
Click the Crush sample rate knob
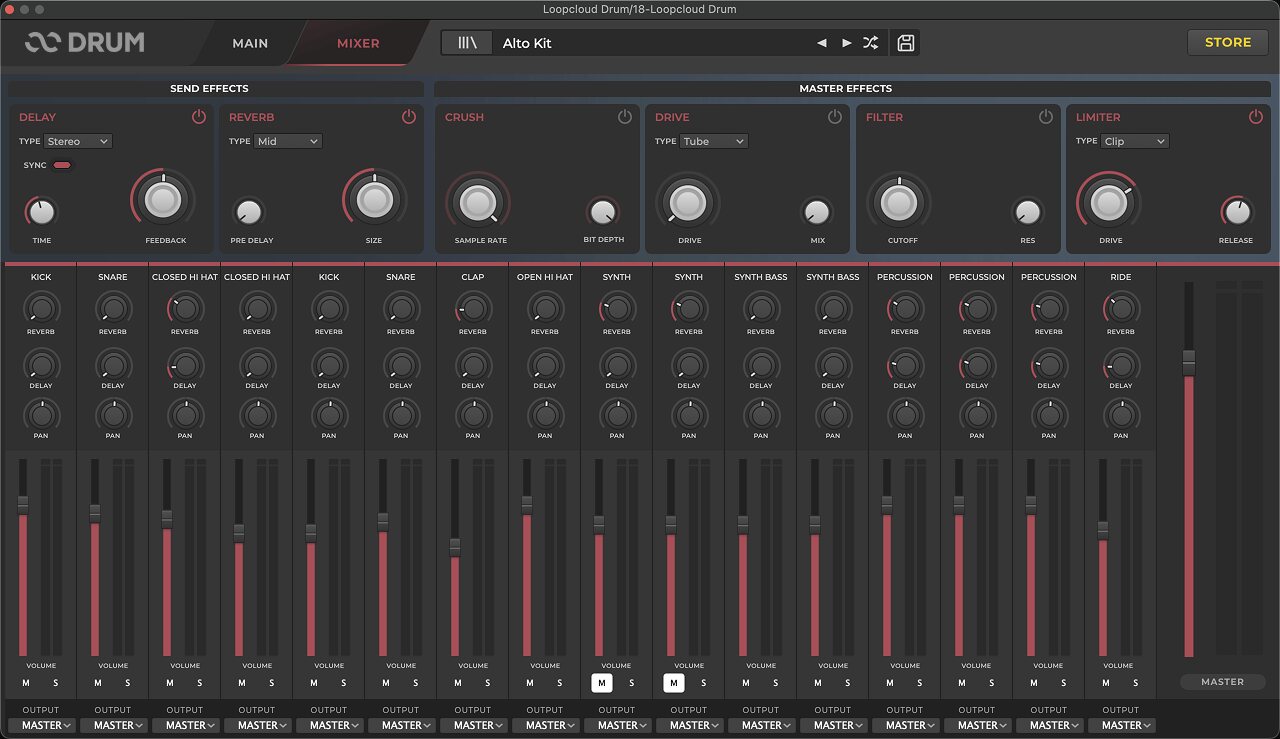pyautogui.click(x=477, y=203)
